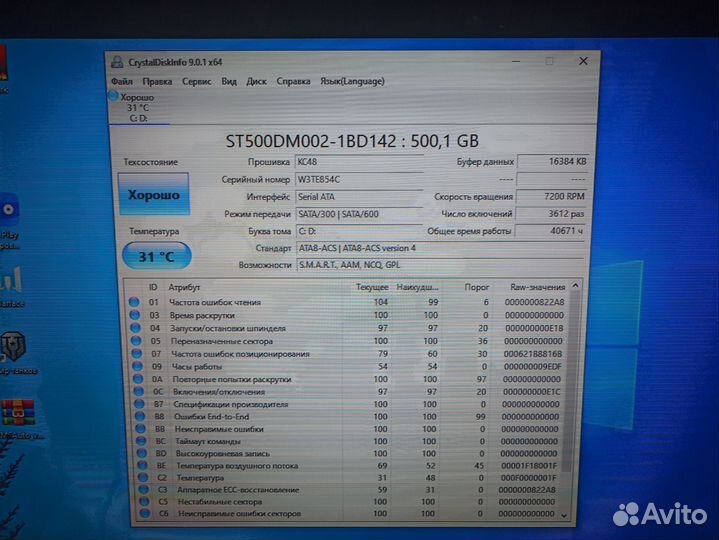Viewport: 719px width, 540px height.
Task: Click status icon for C6 Неисправимые ошибки секторов
Action: [144, 513]
